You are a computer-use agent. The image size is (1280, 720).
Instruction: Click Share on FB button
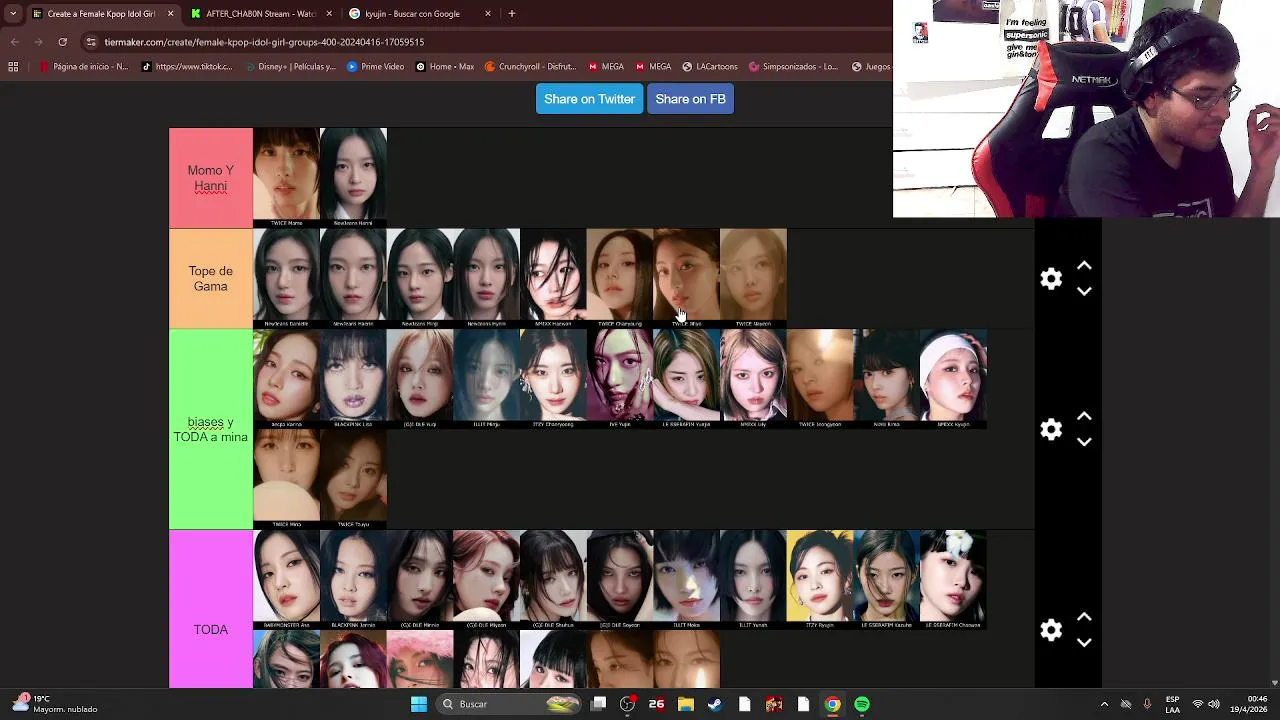(690, 99)
